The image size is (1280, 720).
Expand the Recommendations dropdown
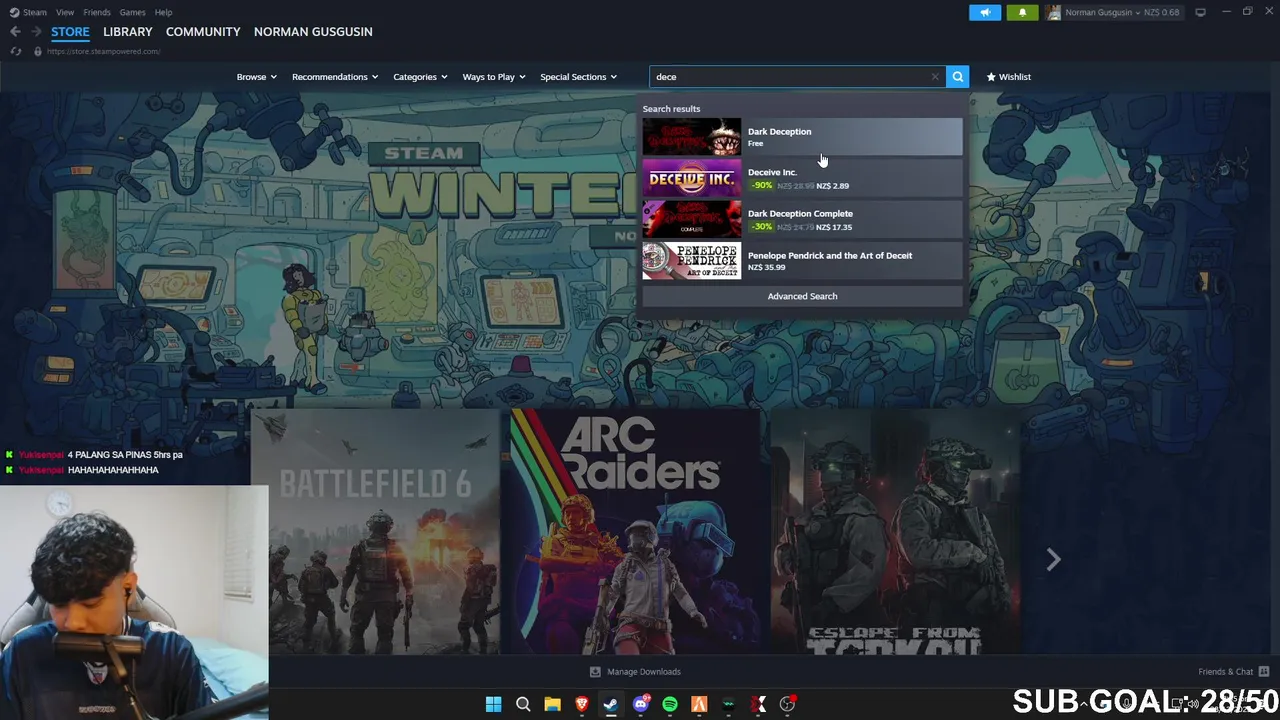[335, 77]
